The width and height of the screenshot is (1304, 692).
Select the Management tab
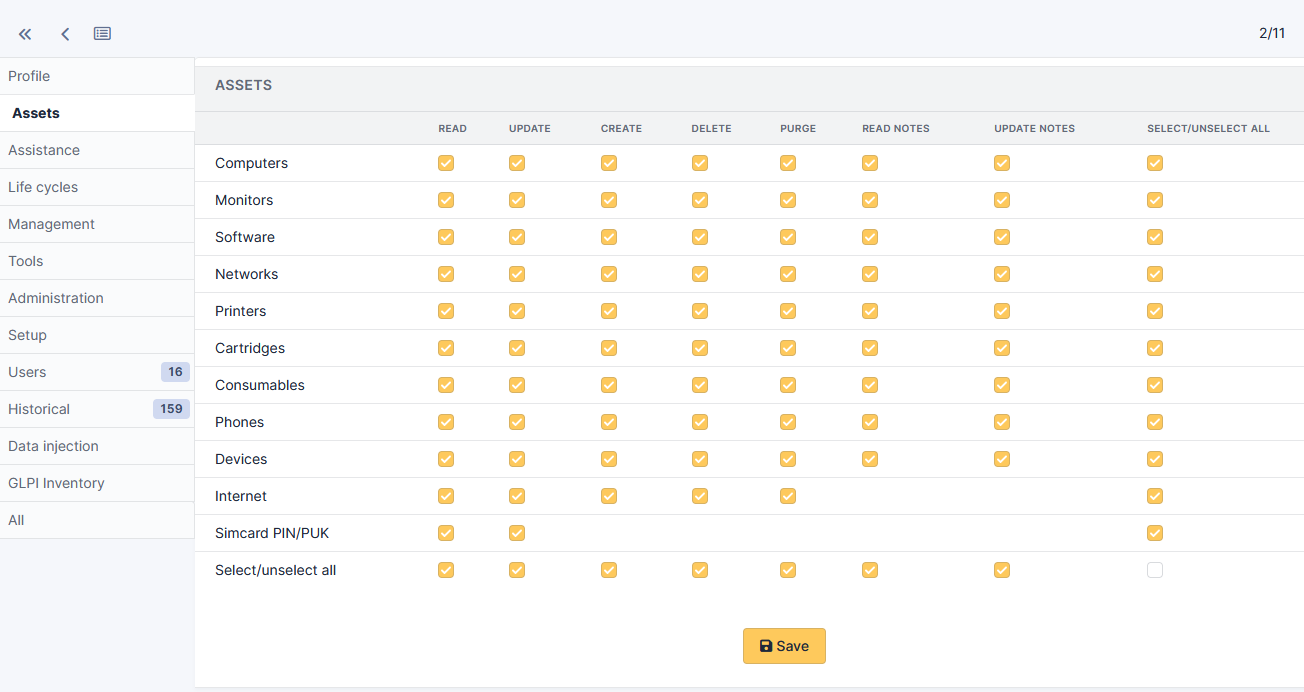click(51, 224)
